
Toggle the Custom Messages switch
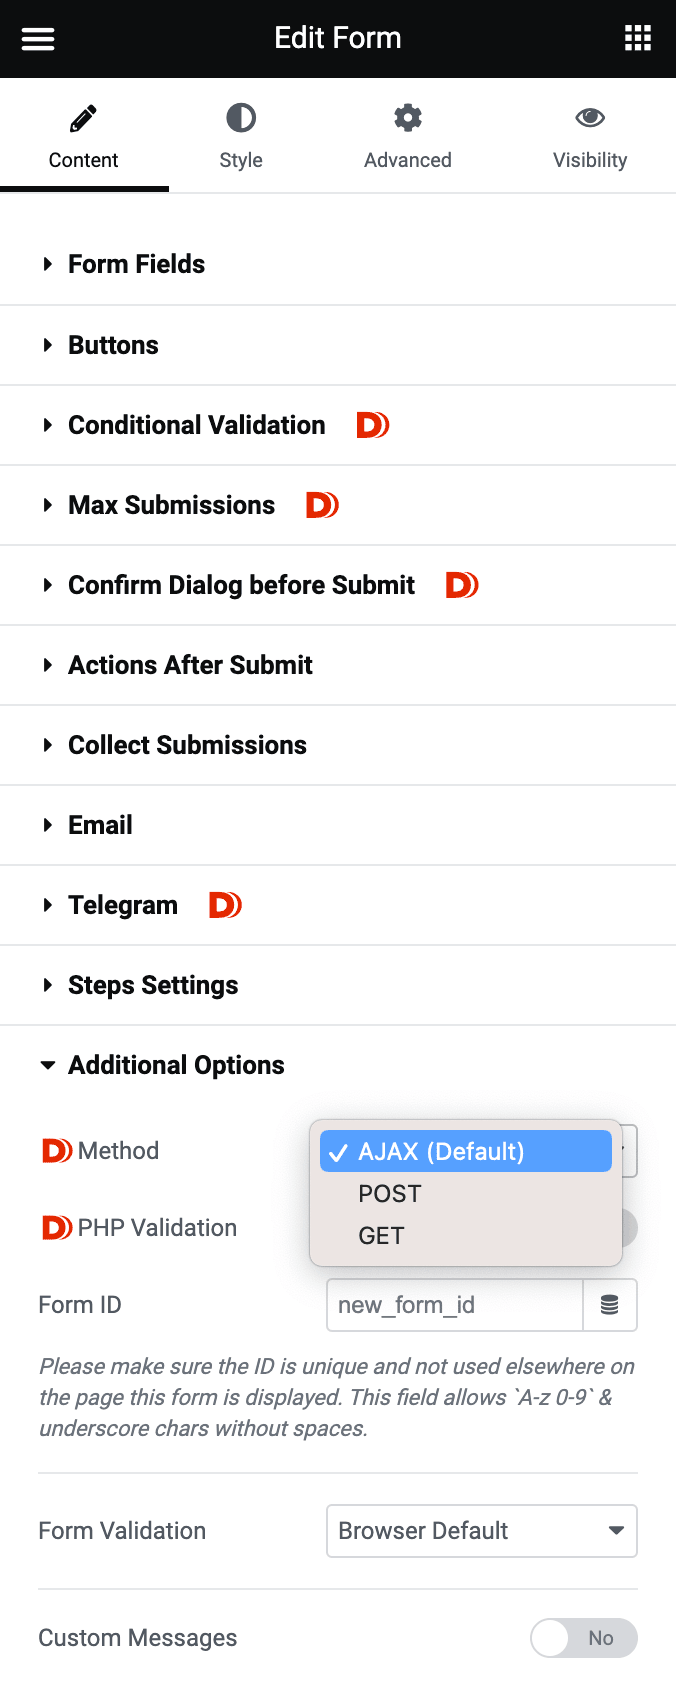tap(583, 1638)
